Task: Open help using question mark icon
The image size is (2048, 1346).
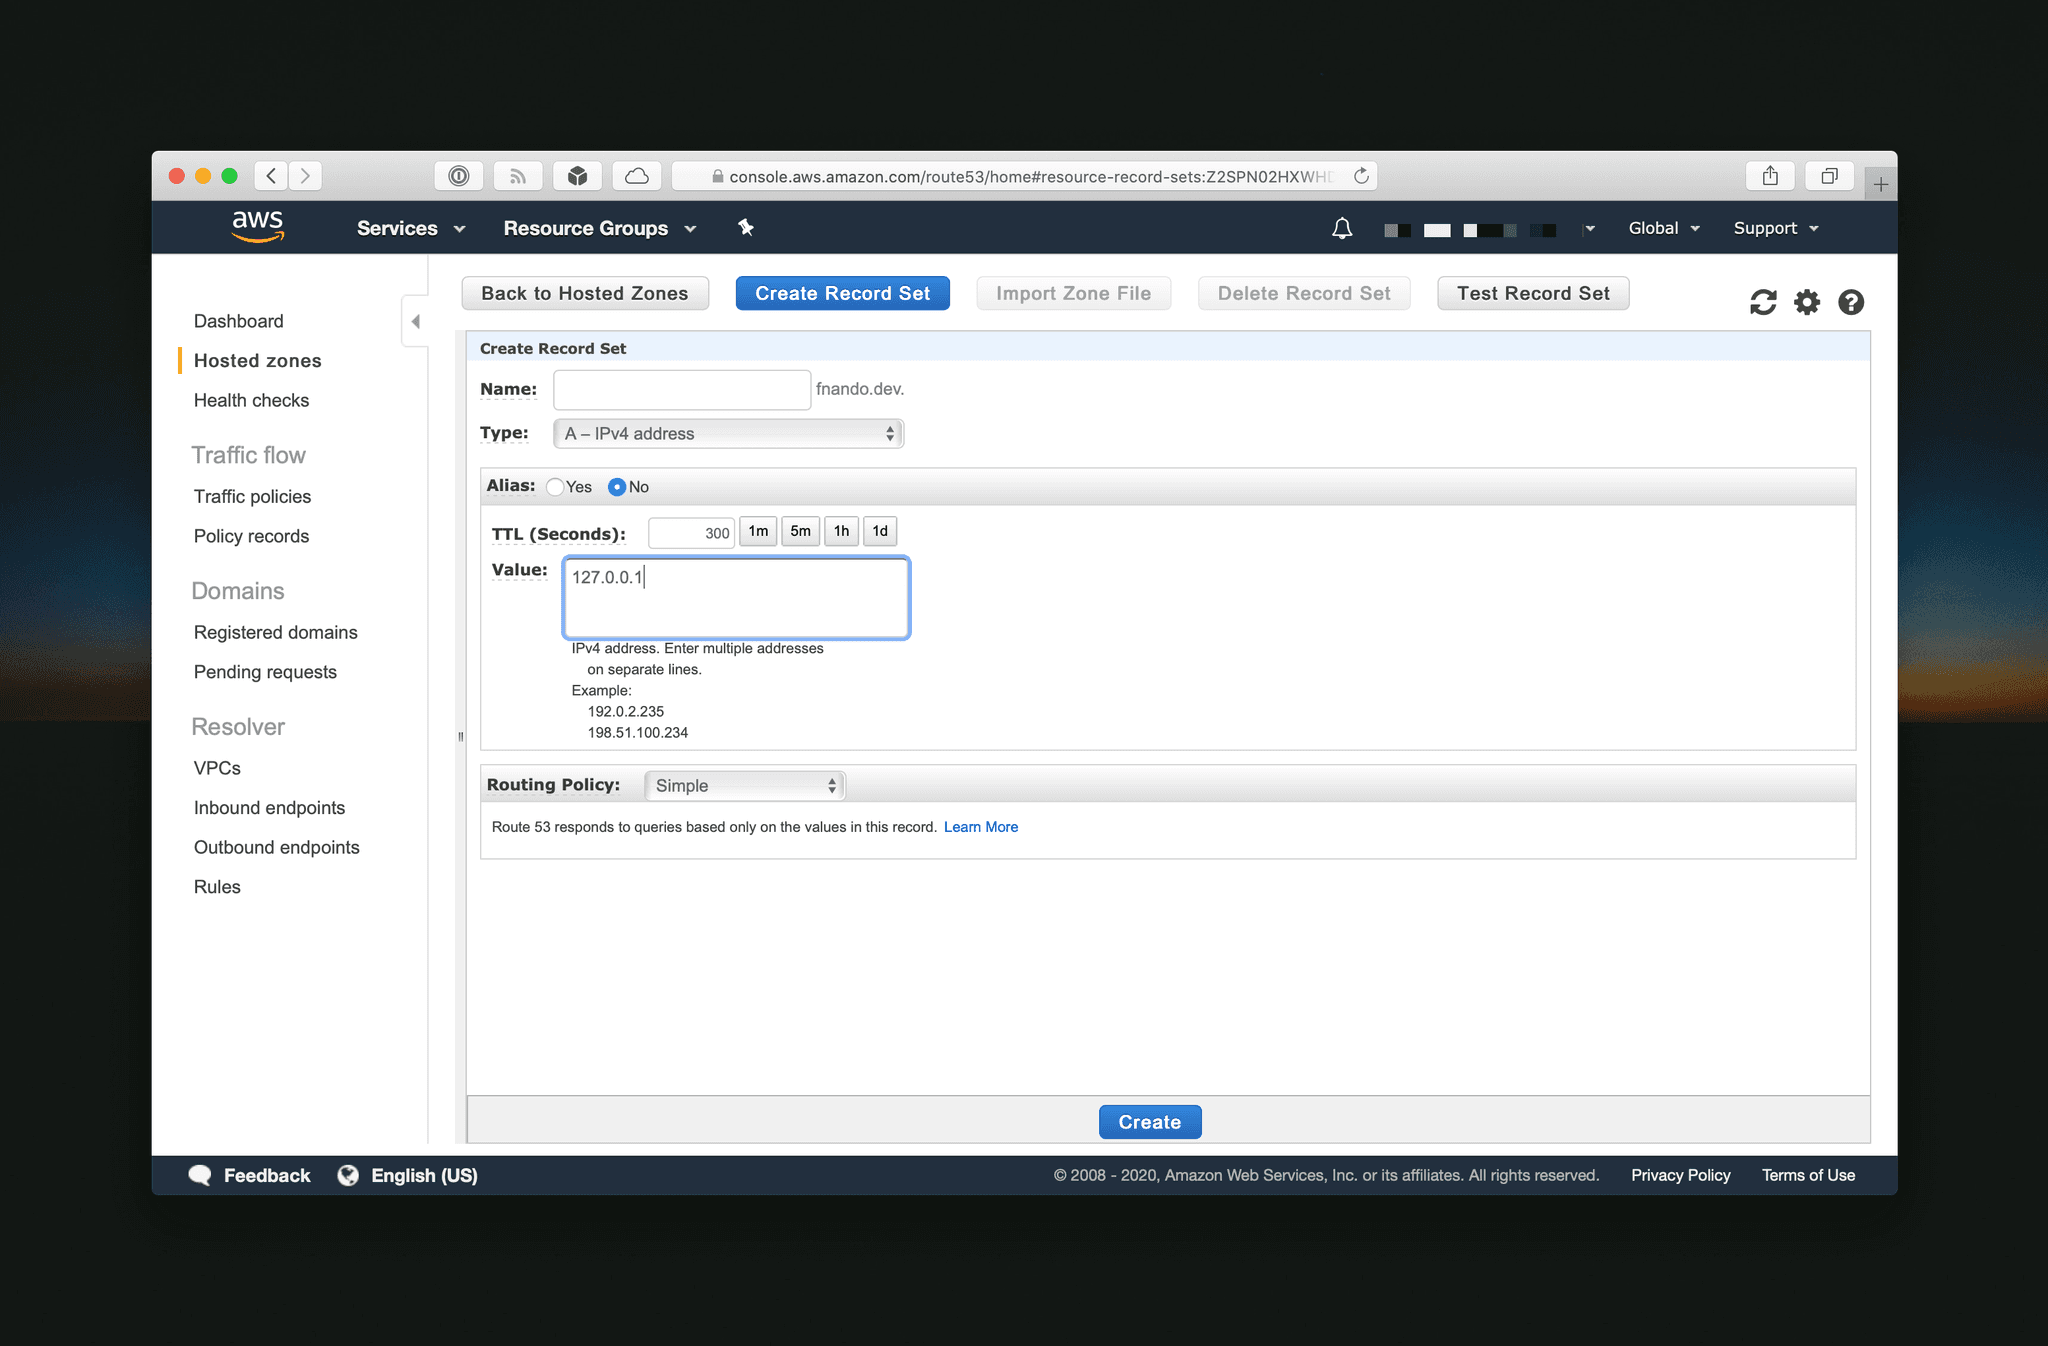Action: point(1851,302)
